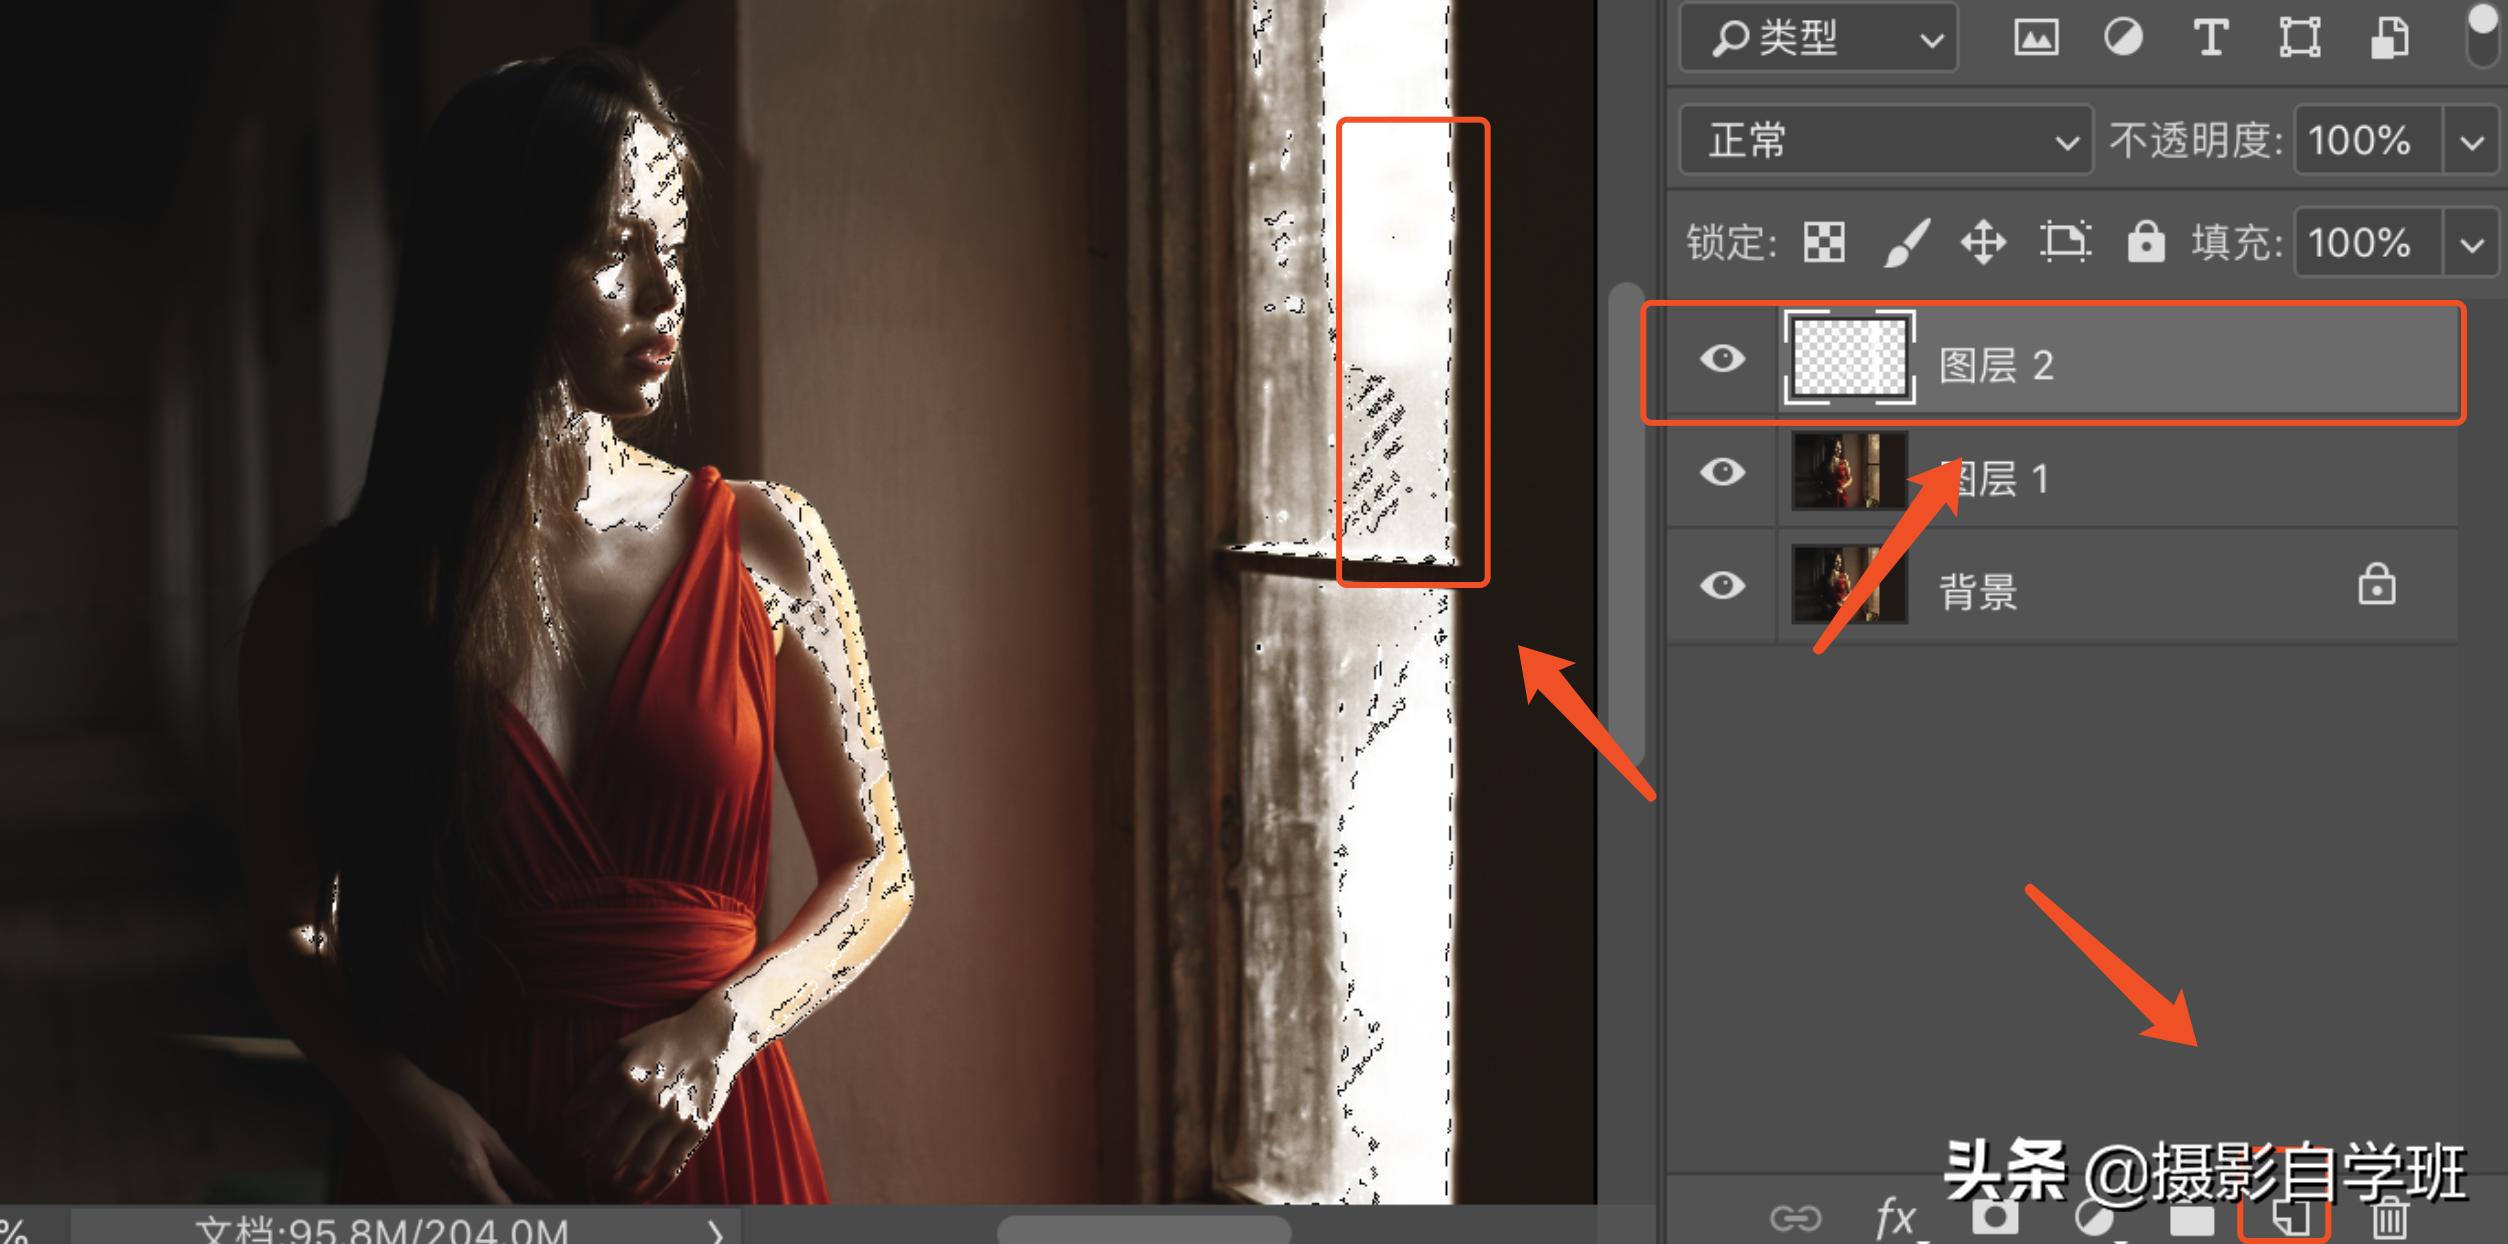Click the smart object filter icon
The width and height of the screenshot is (2508, 1244).
(x=2389, y=39)
